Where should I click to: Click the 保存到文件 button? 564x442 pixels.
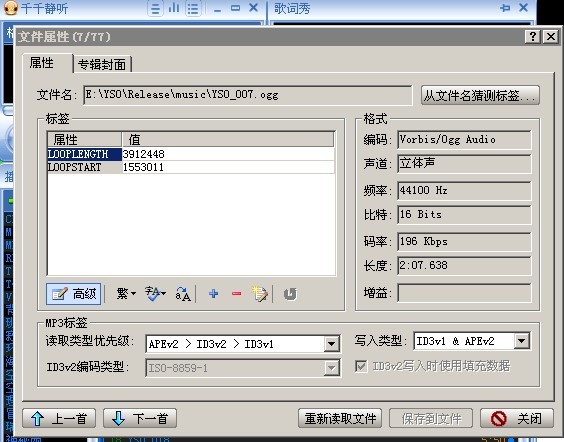pos(431,418)
